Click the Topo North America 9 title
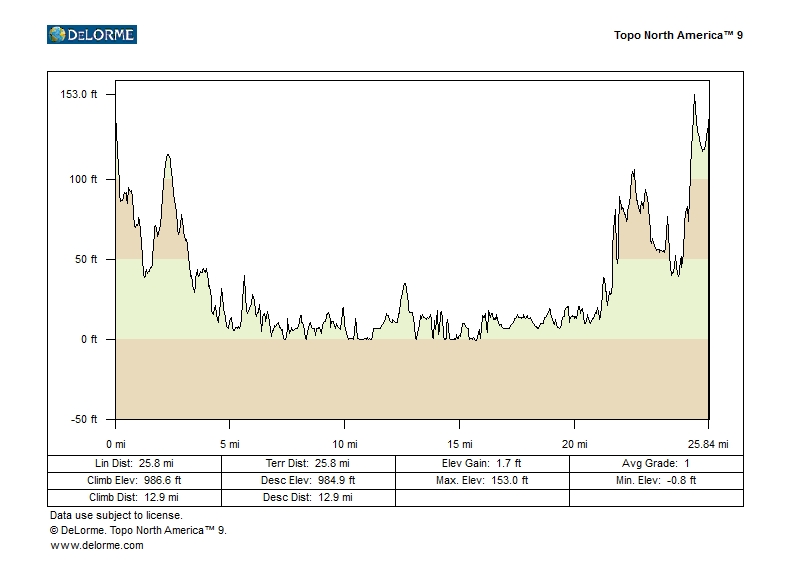This screenshot has height=578, width=791. (x=678, y=35)
